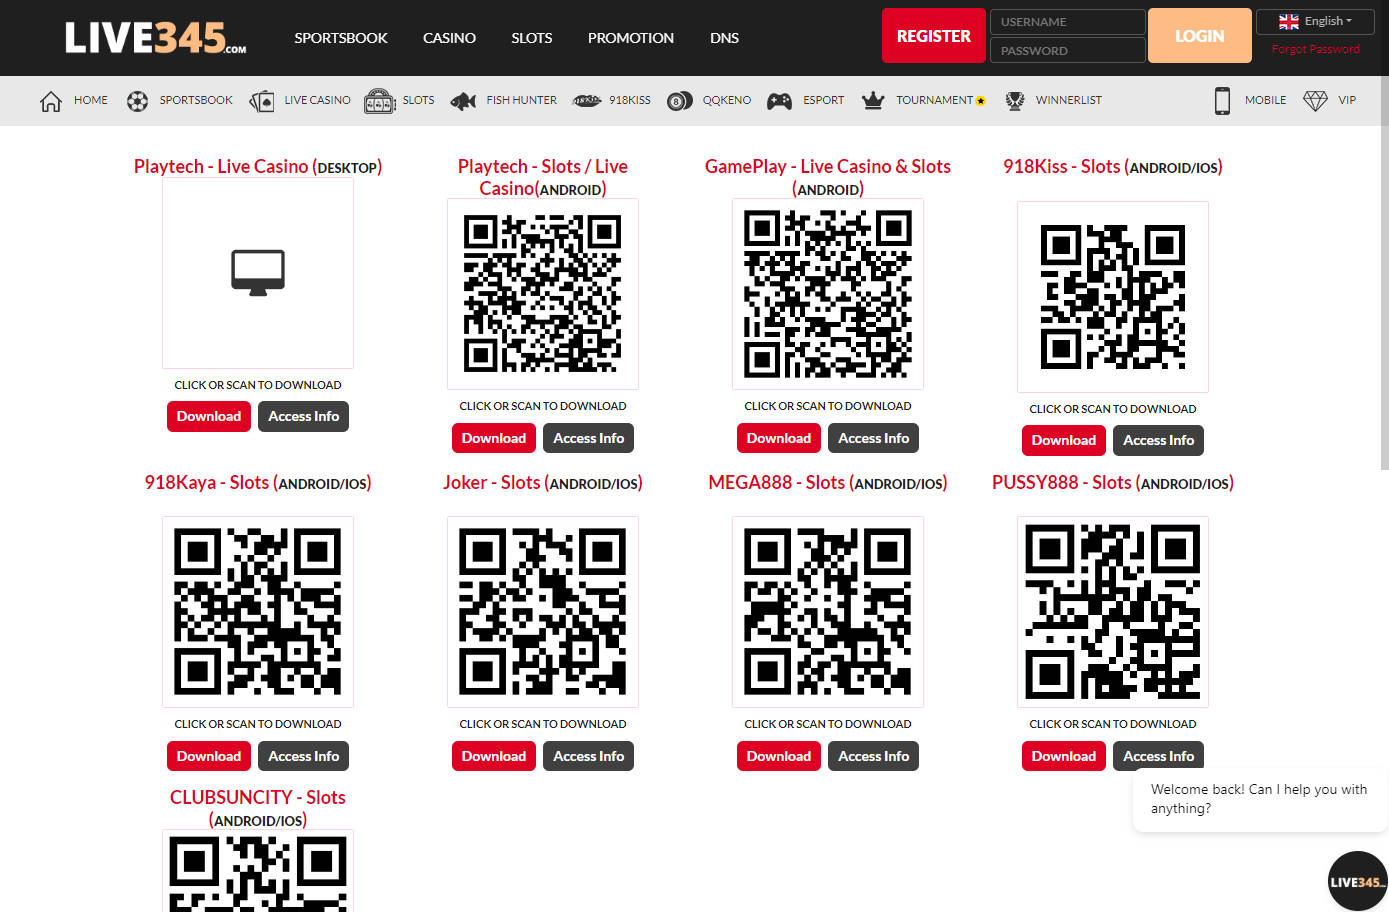Screen dimensions: 1389x912
Task: Open Access Info for 918Kaya
Action: click(304, 756)
